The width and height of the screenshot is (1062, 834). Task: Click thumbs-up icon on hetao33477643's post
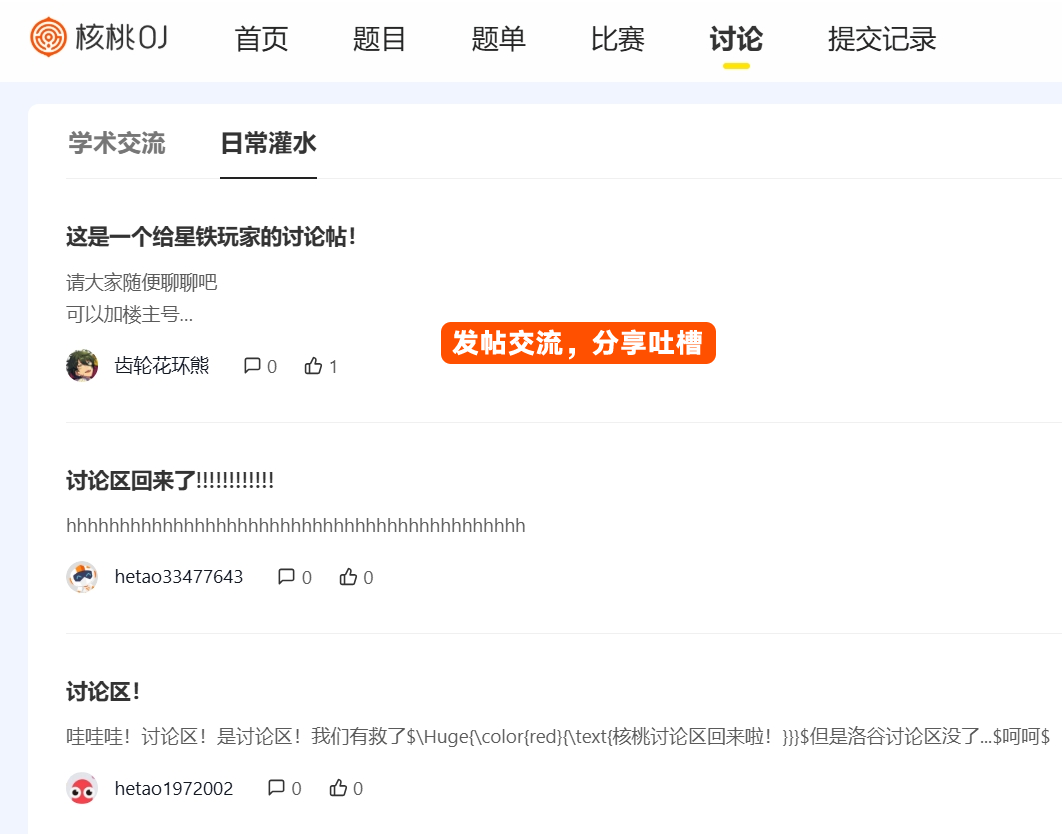pyautogui.click(x=348, y=577)
